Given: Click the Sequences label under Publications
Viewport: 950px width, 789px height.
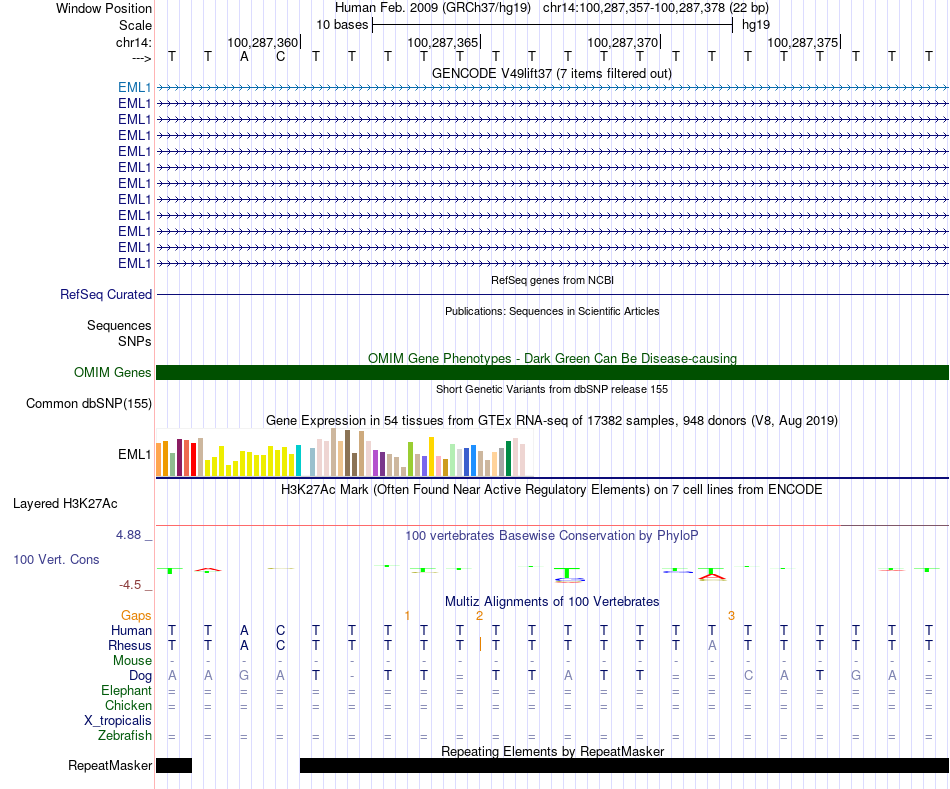Looking at the screenshot, I should point(119,325).
